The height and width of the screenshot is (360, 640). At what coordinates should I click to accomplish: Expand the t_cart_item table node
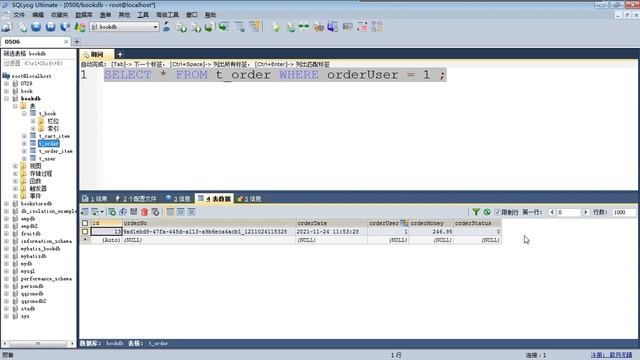(x=24, y=136)
